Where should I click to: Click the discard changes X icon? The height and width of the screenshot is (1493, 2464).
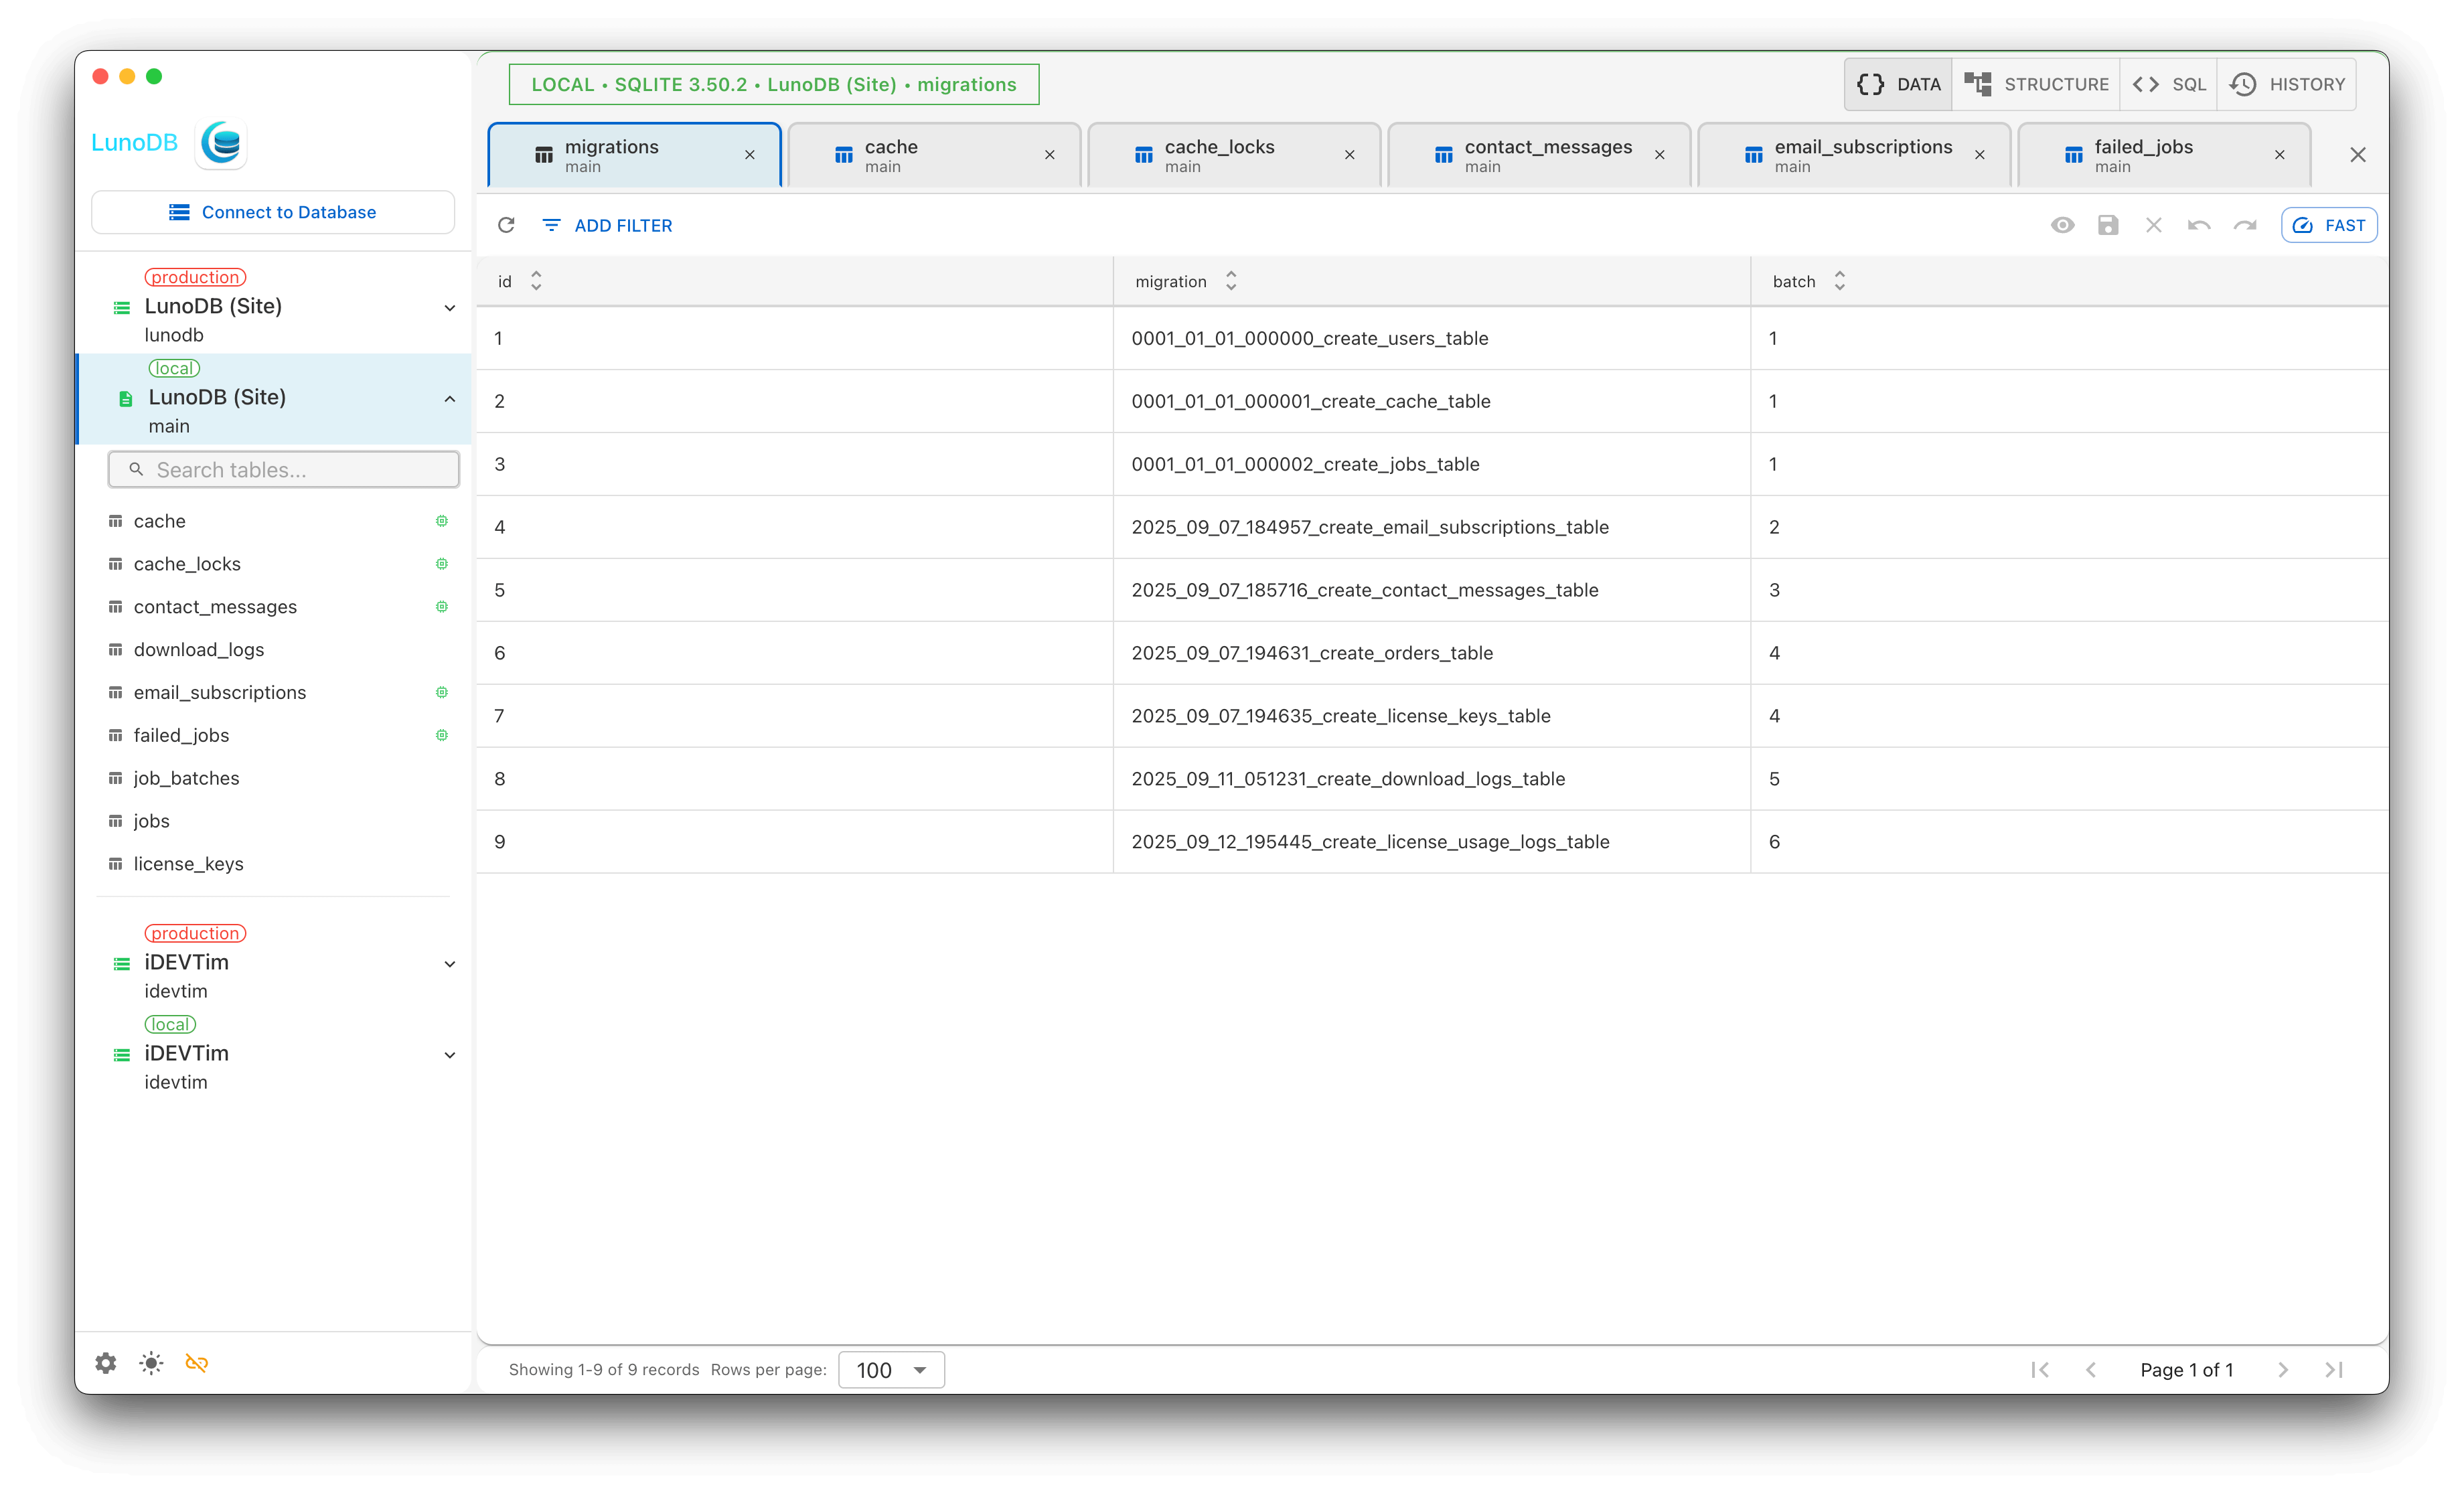tap(2154, 225)
